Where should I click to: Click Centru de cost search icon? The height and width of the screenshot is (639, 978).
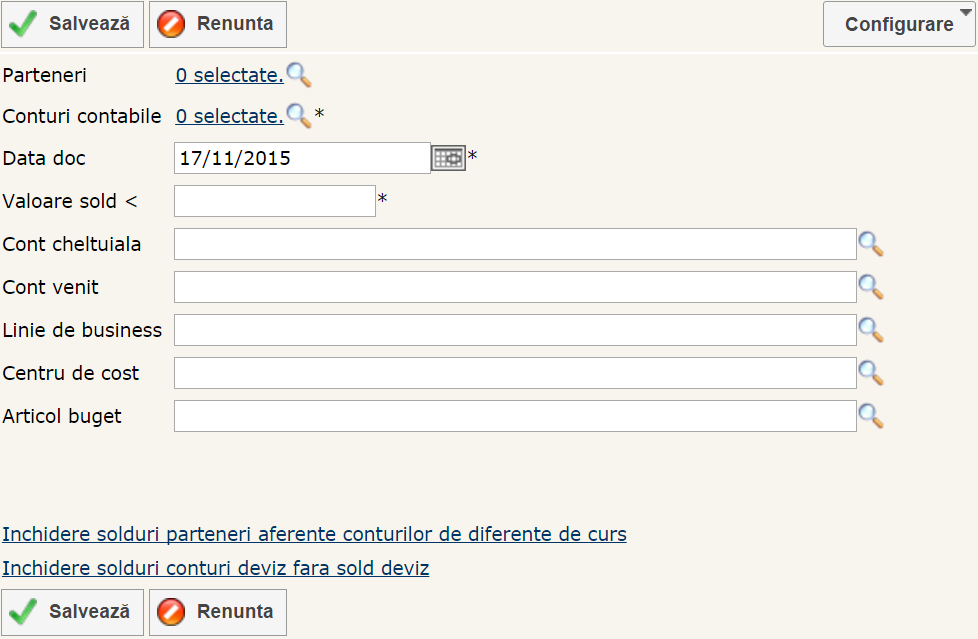pos(871,373)
